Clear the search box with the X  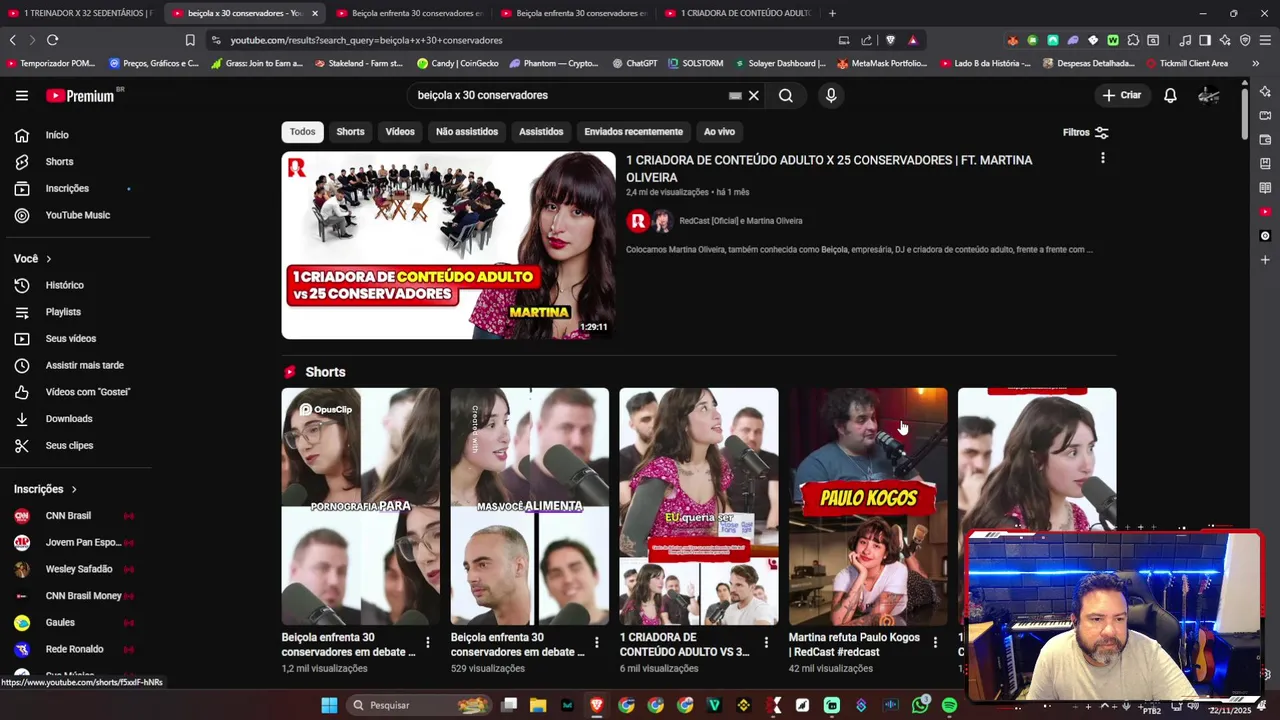pyautogui.click(x=754, y=95)
